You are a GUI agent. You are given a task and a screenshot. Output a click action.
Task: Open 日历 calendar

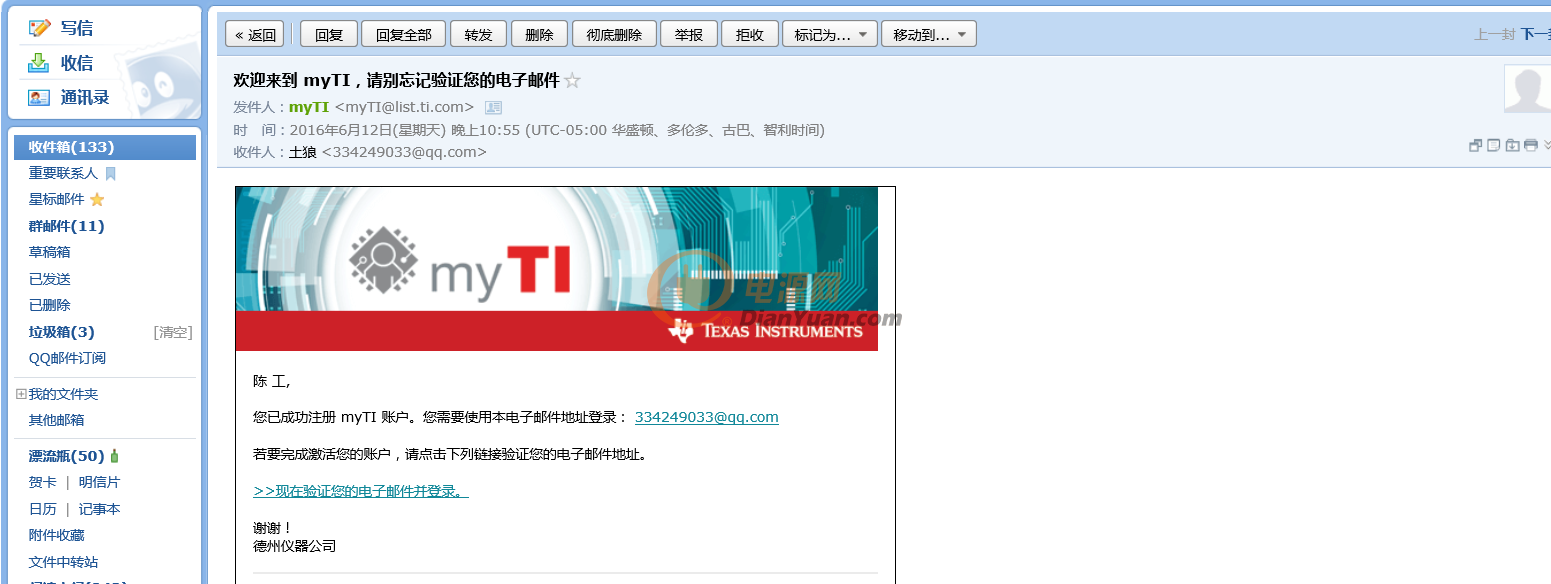pyautogui.click(x=43, y=509)
